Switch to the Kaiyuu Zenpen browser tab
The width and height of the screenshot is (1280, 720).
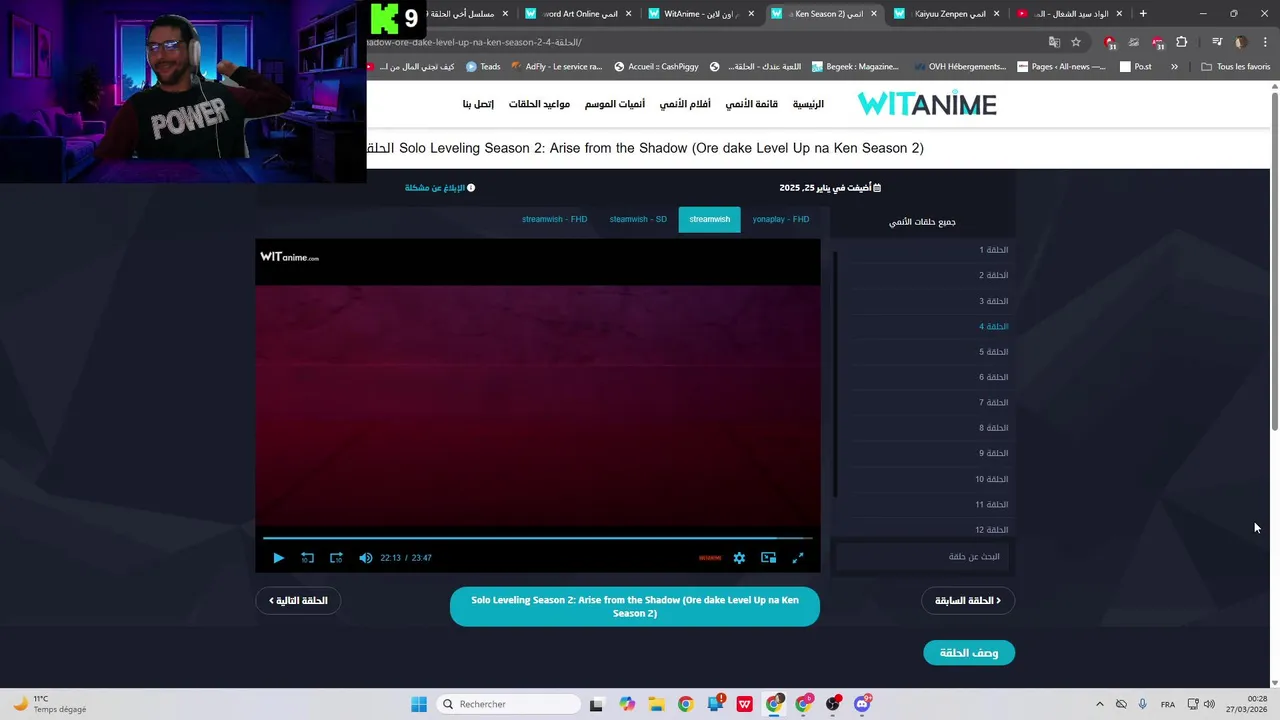point(945,14)
